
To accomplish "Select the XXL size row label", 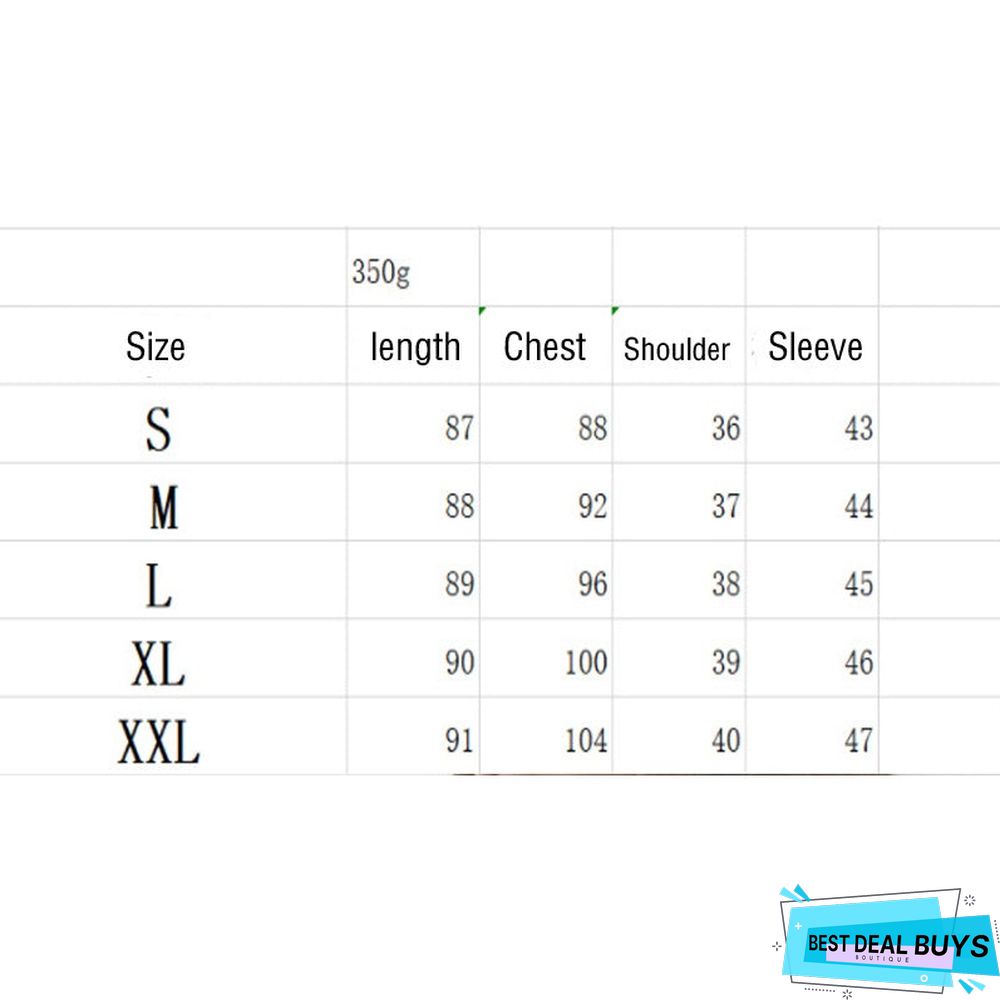I will (158, 741).
